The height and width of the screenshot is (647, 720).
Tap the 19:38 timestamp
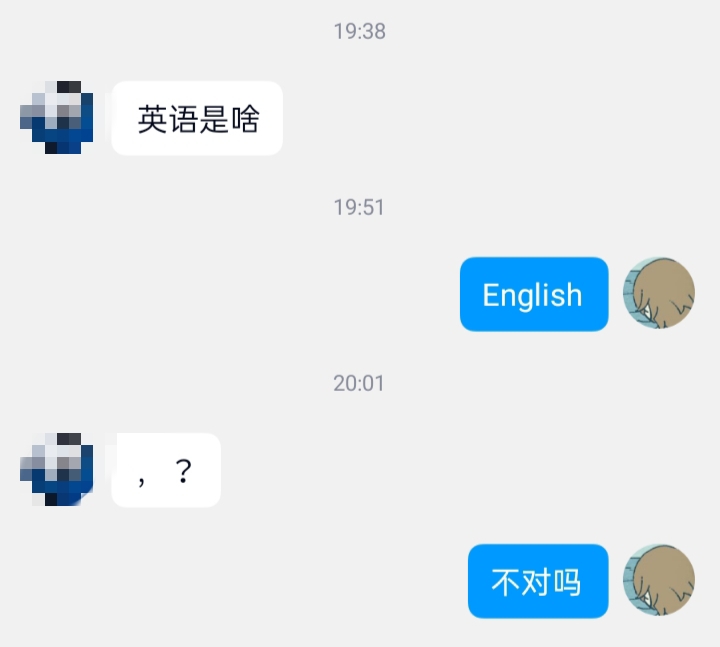[x=360, y=32]
